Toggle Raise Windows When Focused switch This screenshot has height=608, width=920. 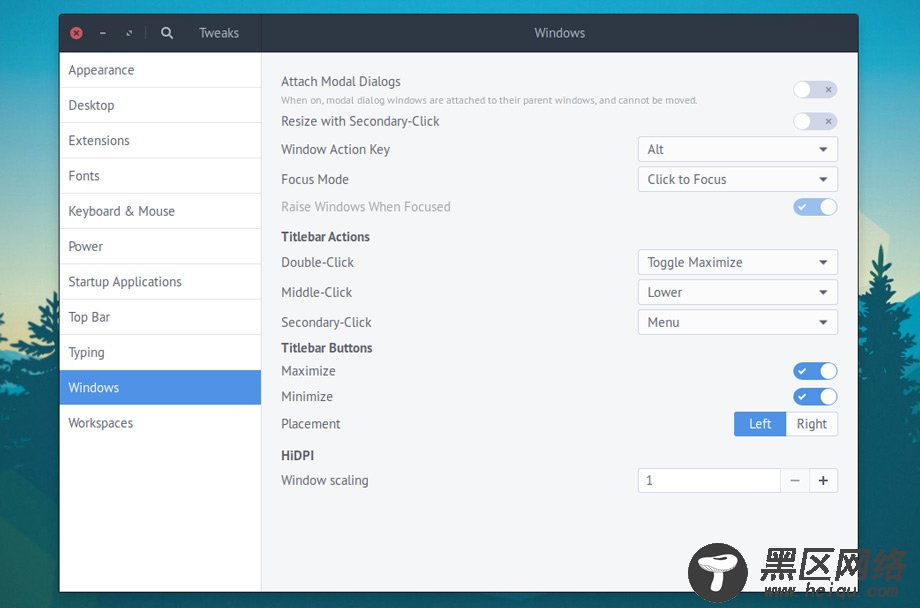point(815,207)
